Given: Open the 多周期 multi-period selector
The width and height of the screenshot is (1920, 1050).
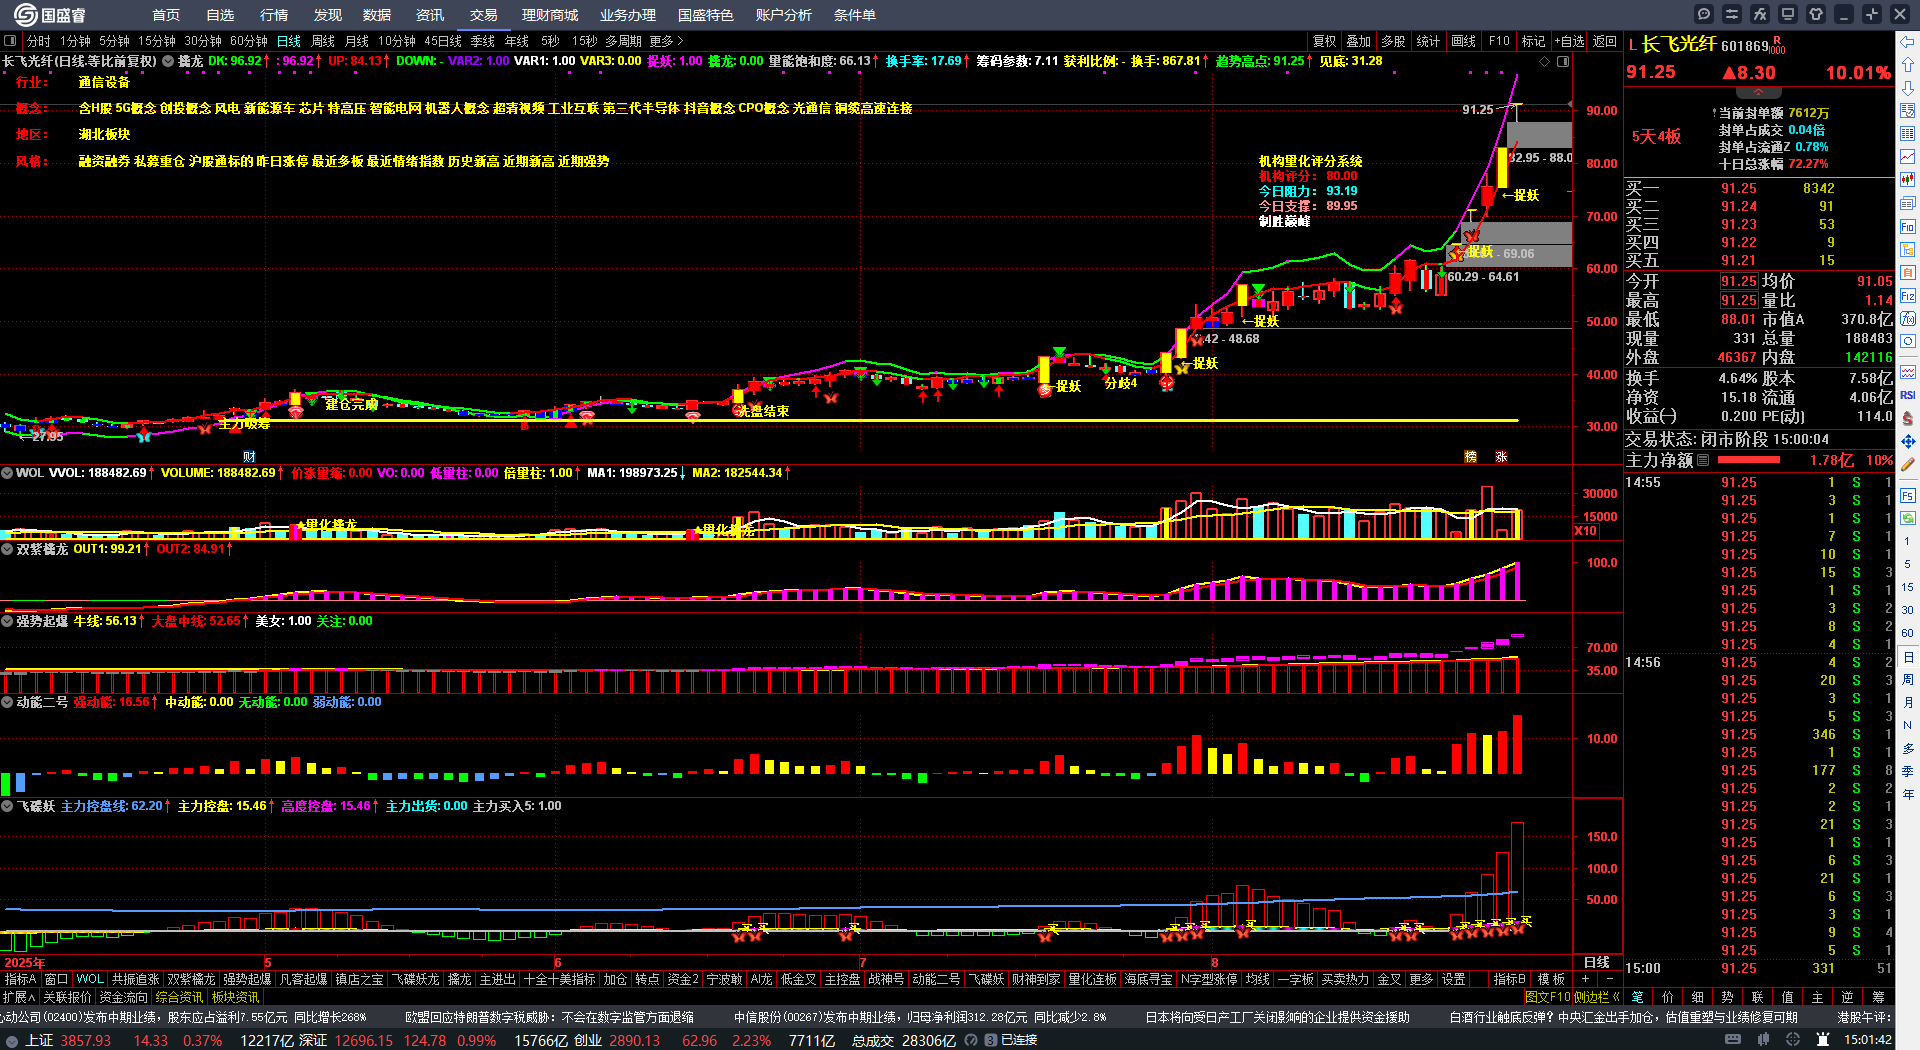Looking at the screenshot, I should pyautogui.click(x=623, y=41).
